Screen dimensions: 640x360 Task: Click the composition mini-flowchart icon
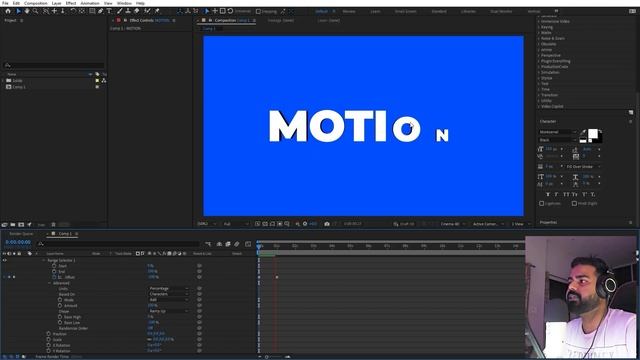point(208,244)
